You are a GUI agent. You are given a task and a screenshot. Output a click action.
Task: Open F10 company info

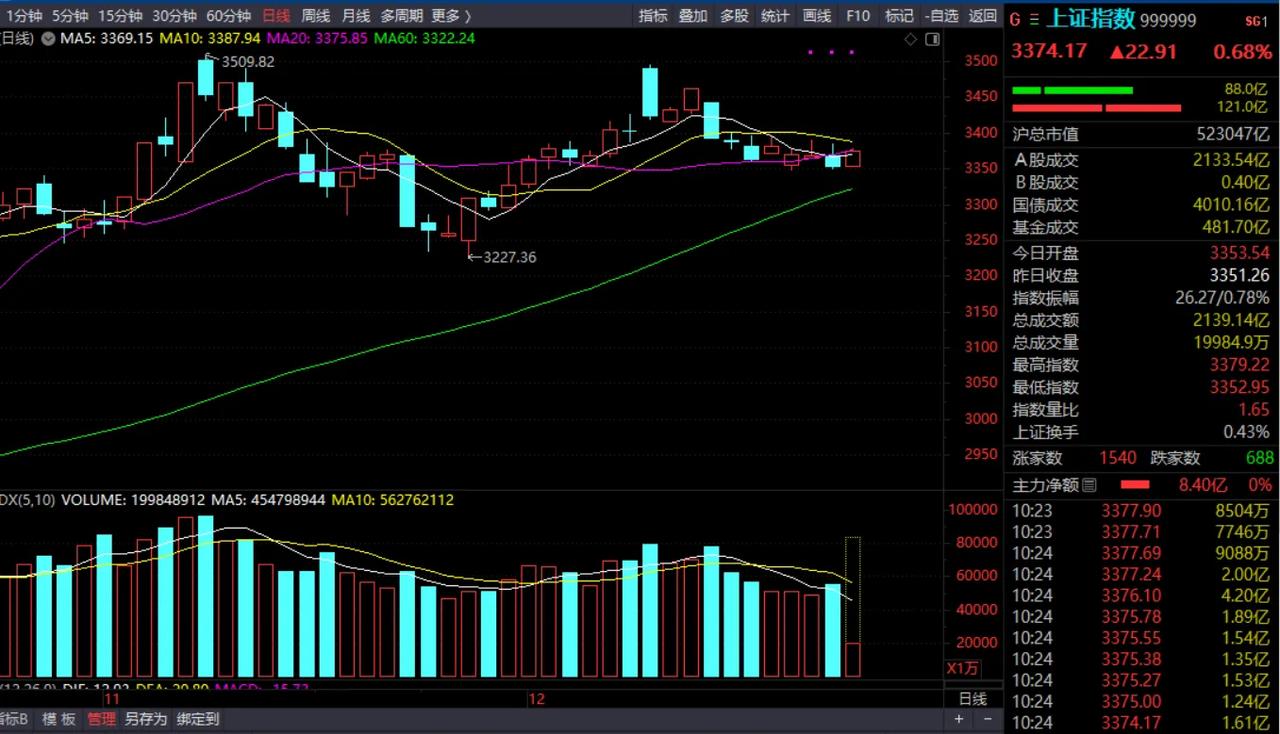858,16
